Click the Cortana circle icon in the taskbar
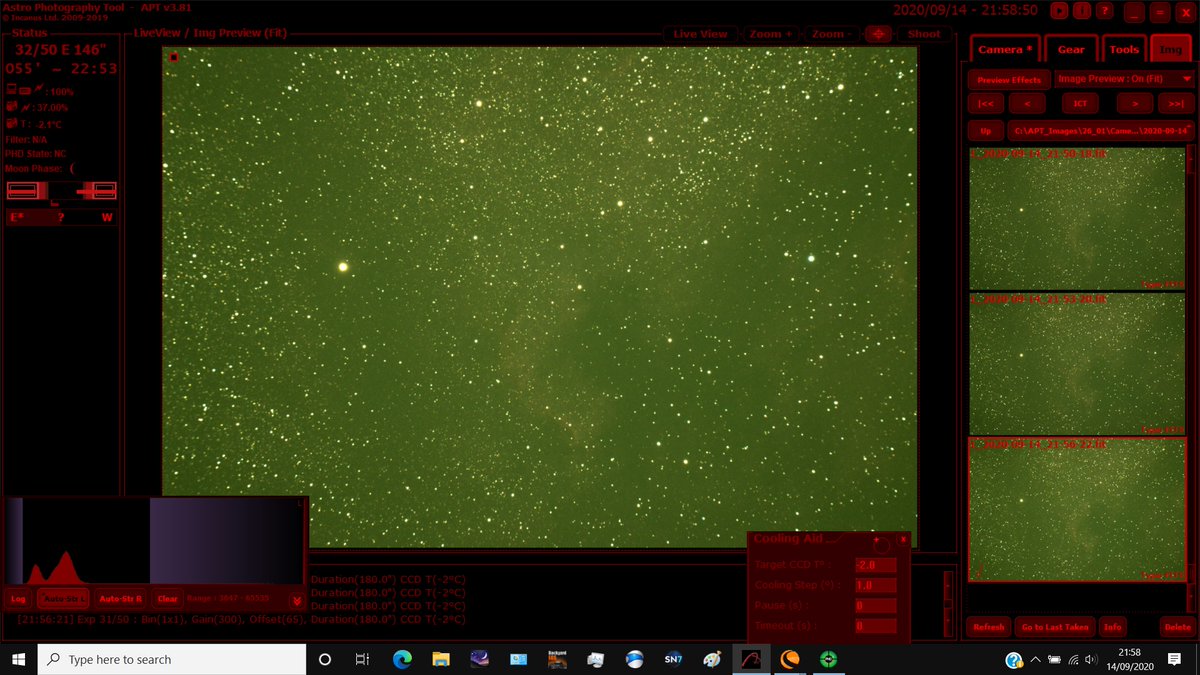The width and height of the screenshot is (1200, 675). pyautogui.click(x=324, y=659)
